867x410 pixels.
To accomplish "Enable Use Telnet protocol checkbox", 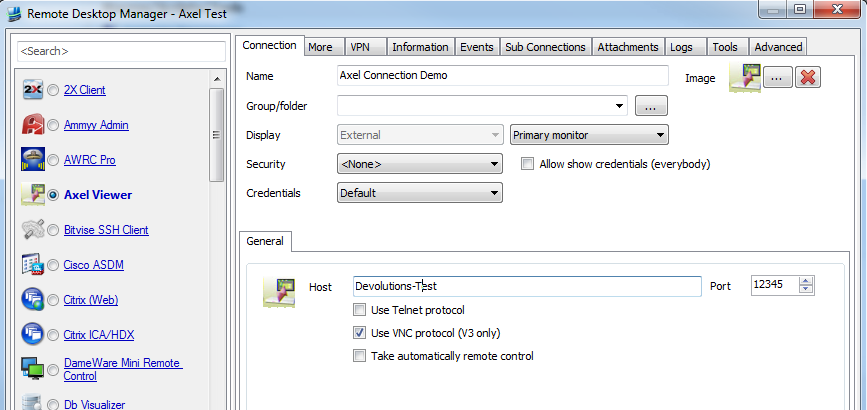I will pyautogui.click(x=359, y=310).
